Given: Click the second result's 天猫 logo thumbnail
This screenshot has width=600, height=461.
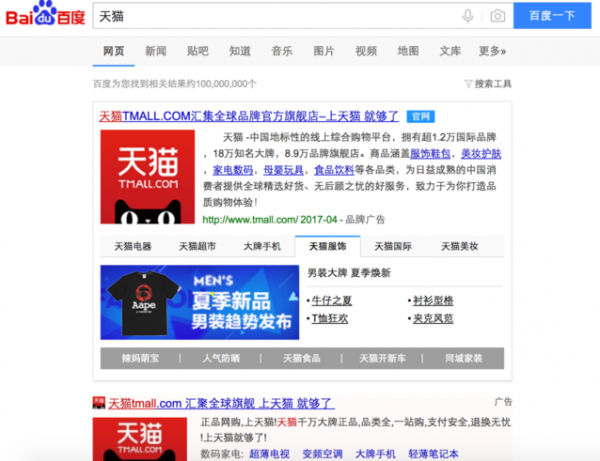Looking at the screenshot, I should 140,439.
